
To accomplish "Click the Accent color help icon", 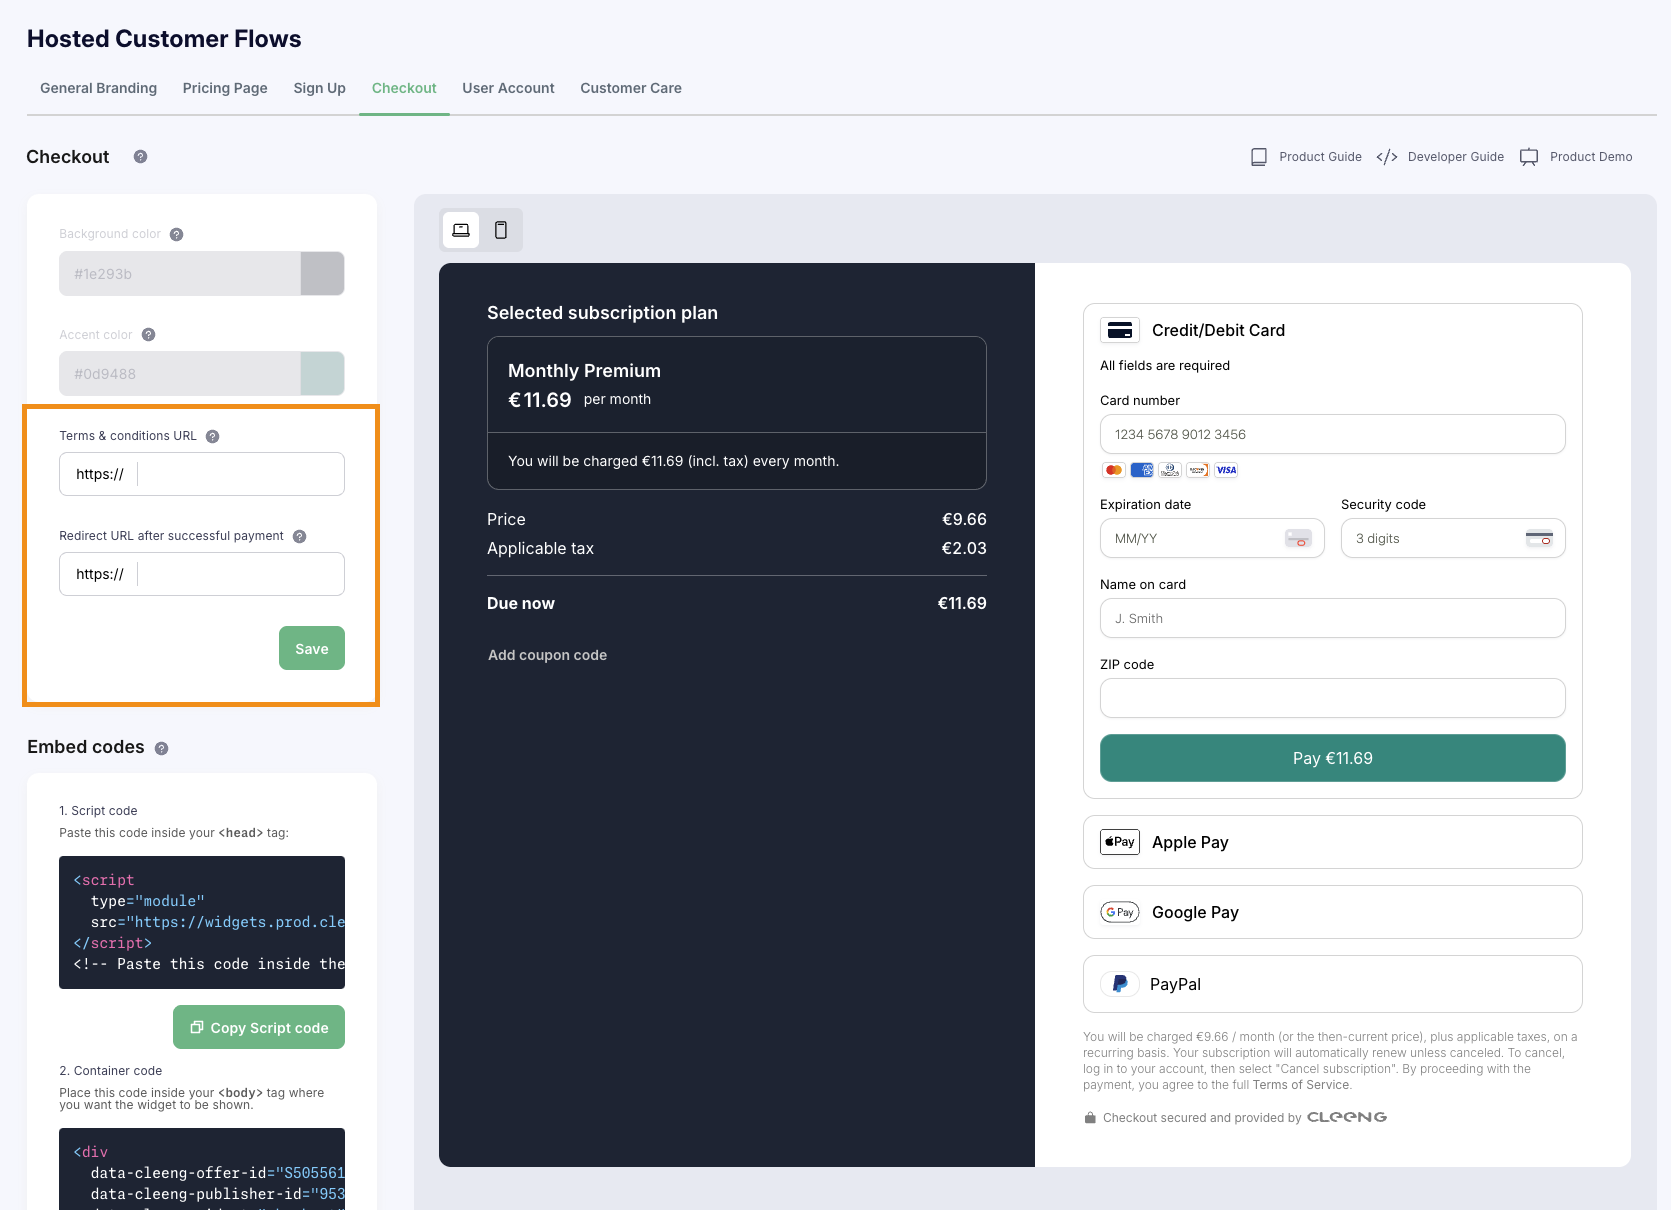I will click(149, 335).
